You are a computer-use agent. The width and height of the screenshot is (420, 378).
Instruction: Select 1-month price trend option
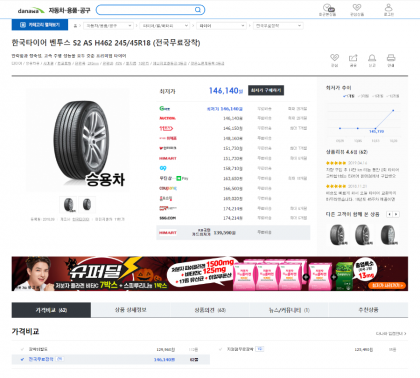(349, 96)
